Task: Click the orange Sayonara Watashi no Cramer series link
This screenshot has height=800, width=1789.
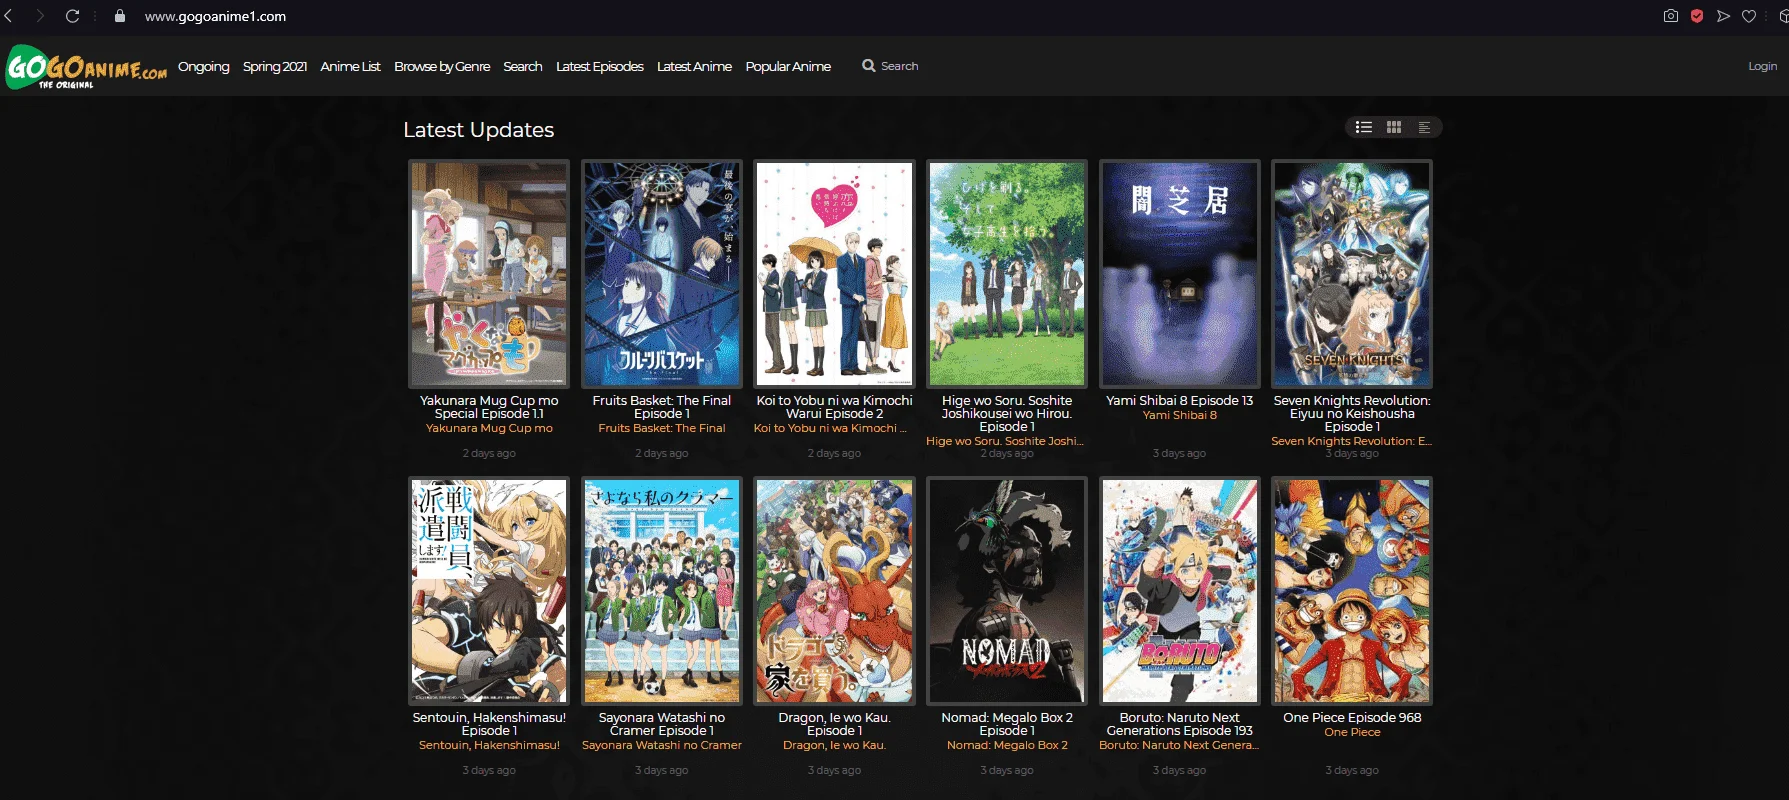Action: tap(662, 745)
